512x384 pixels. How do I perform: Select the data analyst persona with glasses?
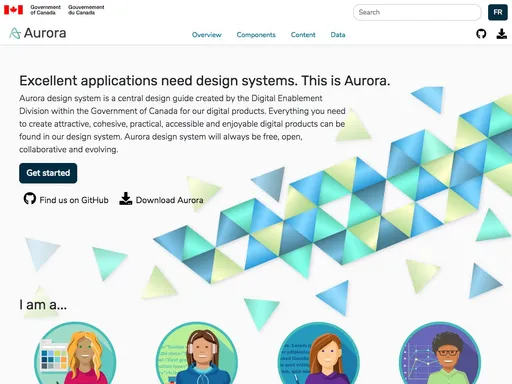(x=440, y=353)
